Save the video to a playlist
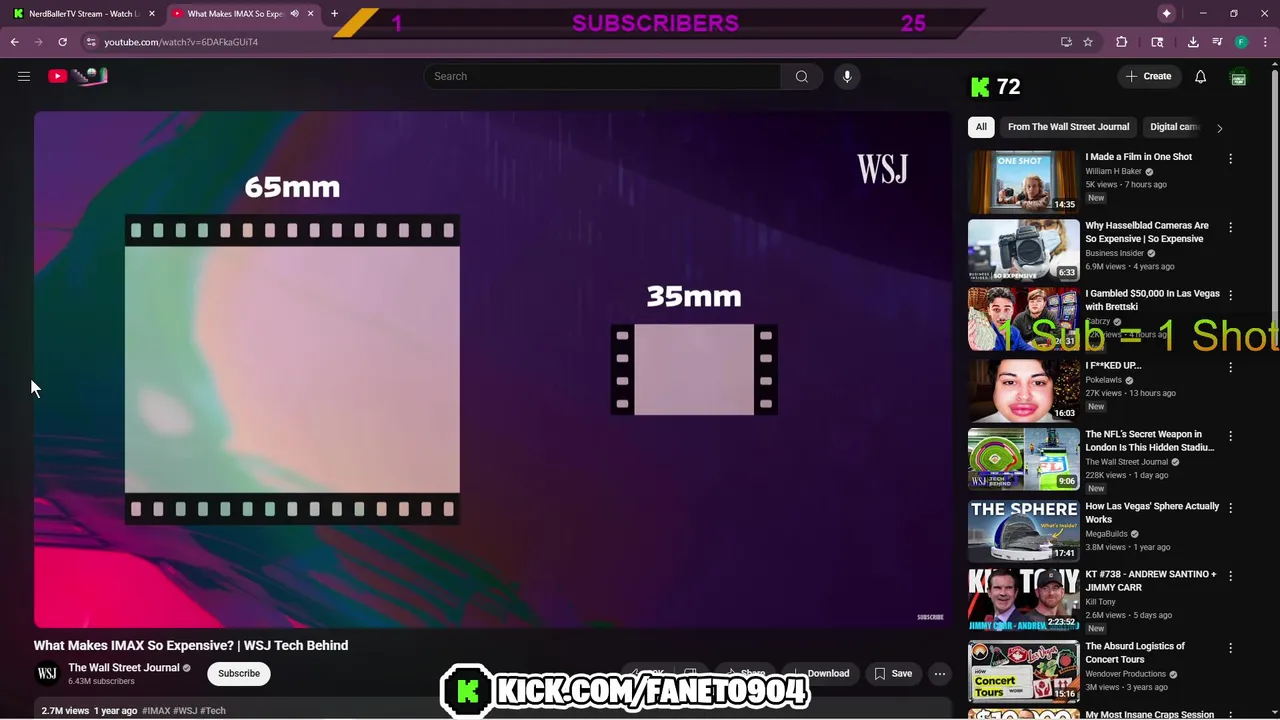The height and width of the screenshot is (720, 1280). pyautogui.click(x=893, y=674)
